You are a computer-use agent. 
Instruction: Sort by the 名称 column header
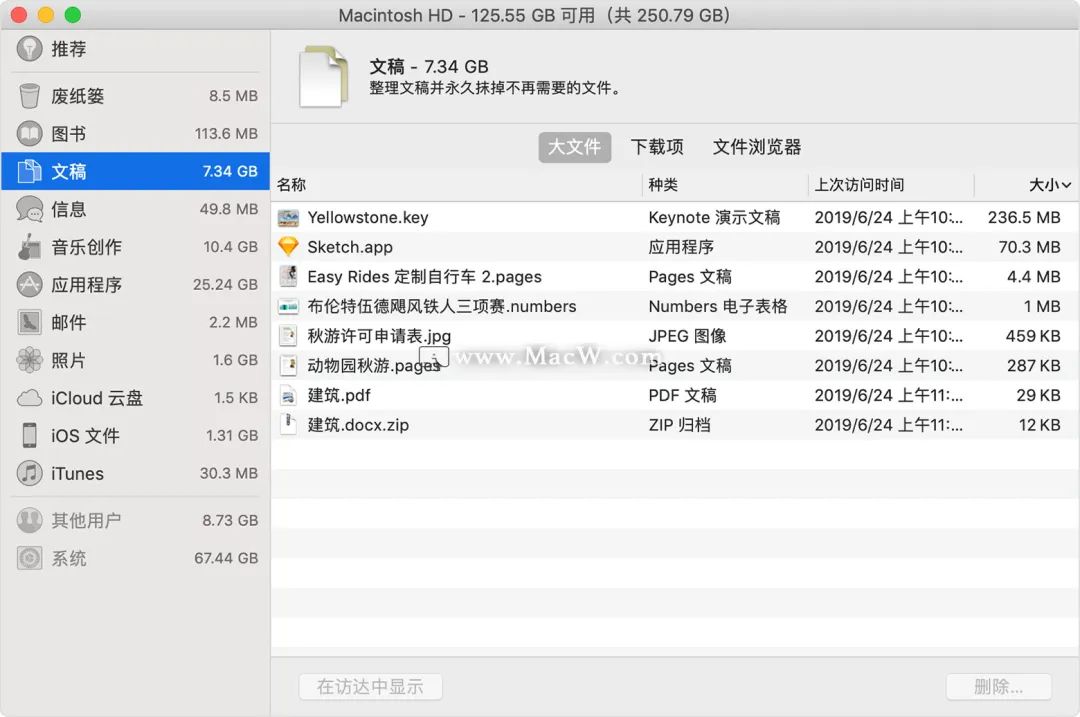(x=291, y=185)
